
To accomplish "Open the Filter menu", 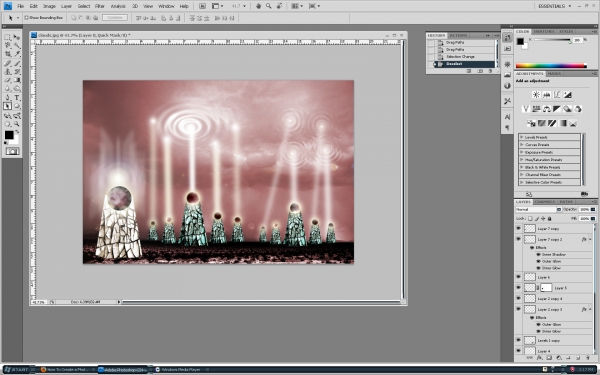I will (99, 6).
